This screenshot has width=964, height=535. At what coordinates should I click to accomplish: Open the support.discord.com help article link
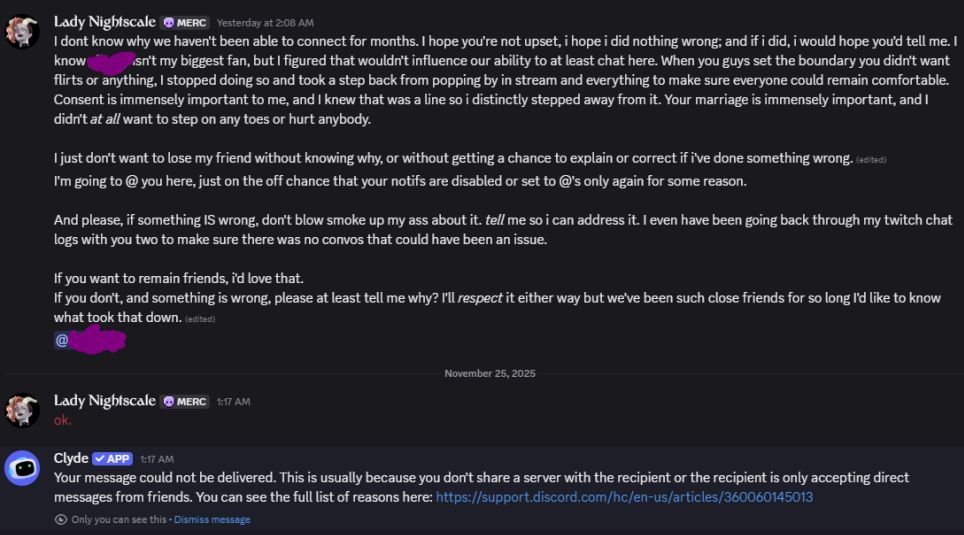point(624,497)
